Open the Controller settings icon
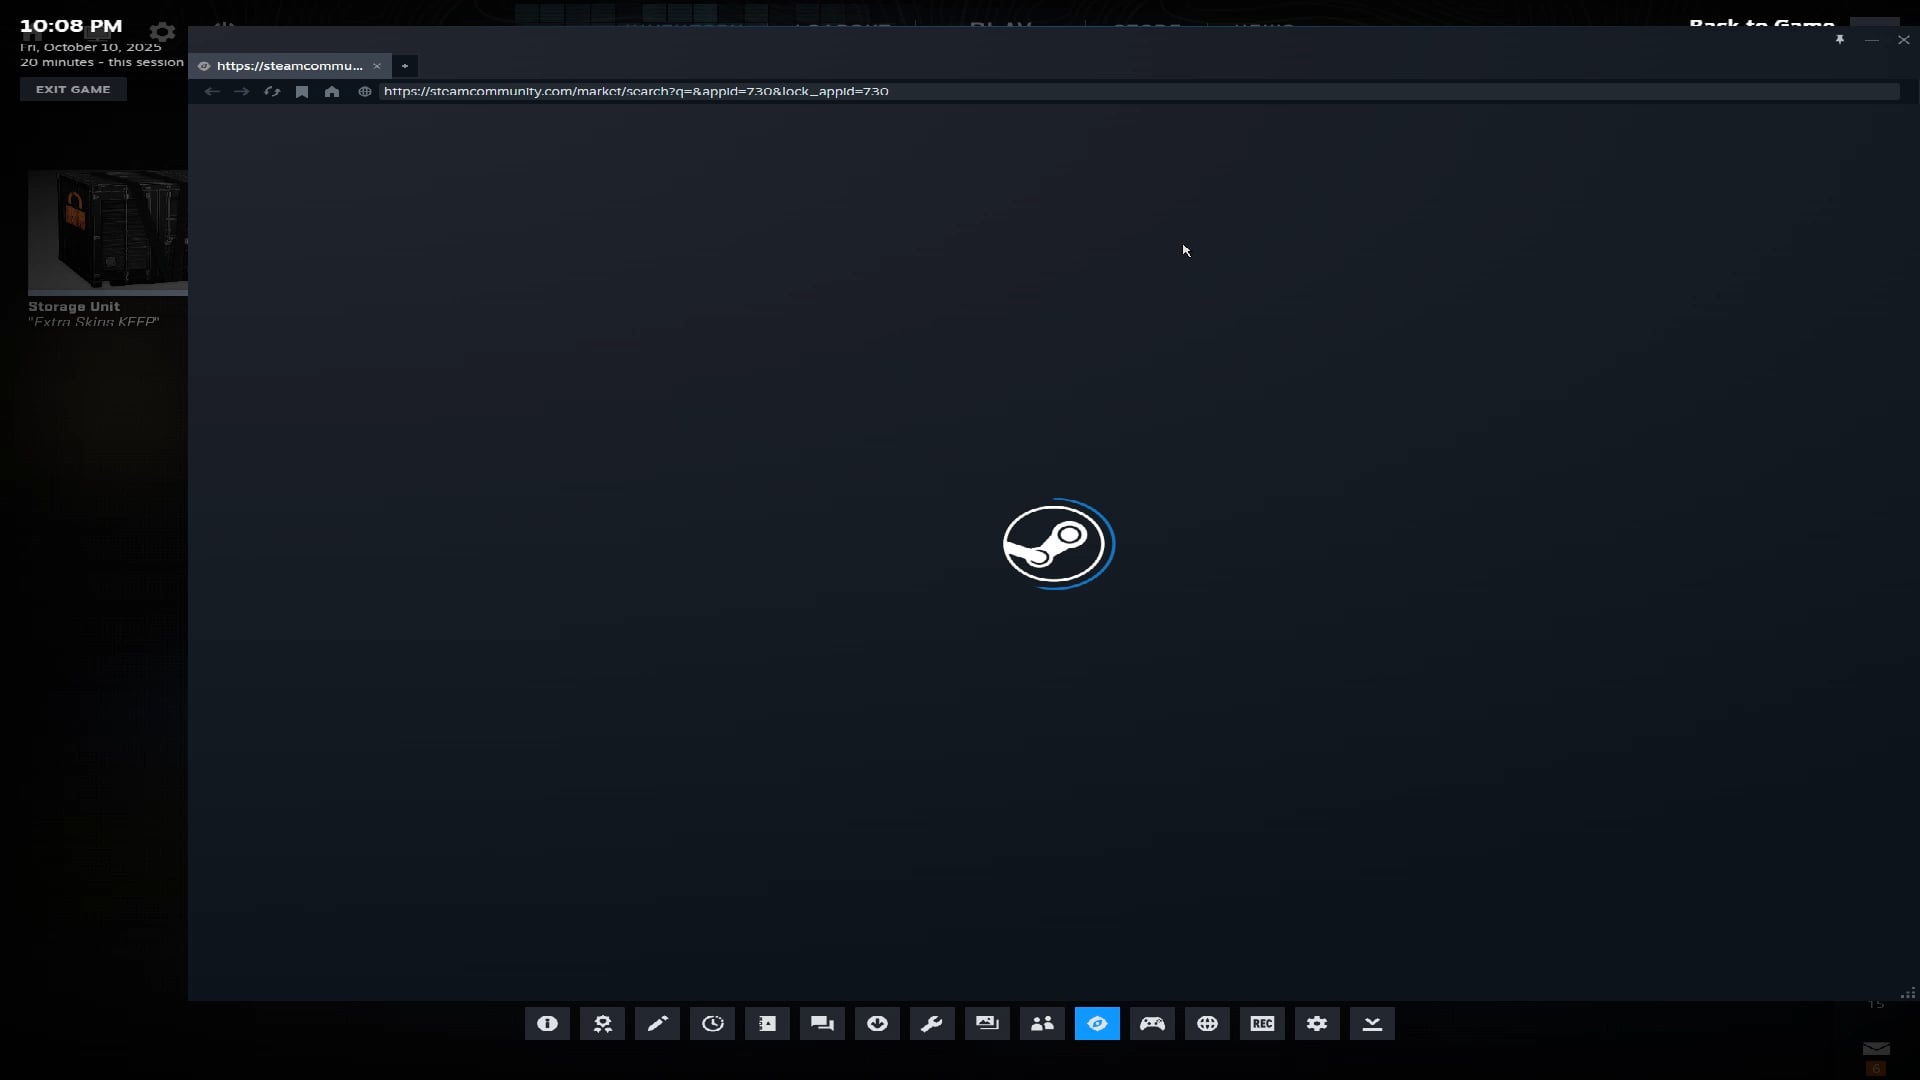This screenshot has width=1920, height=1080. click(x=1152, y=1023)
